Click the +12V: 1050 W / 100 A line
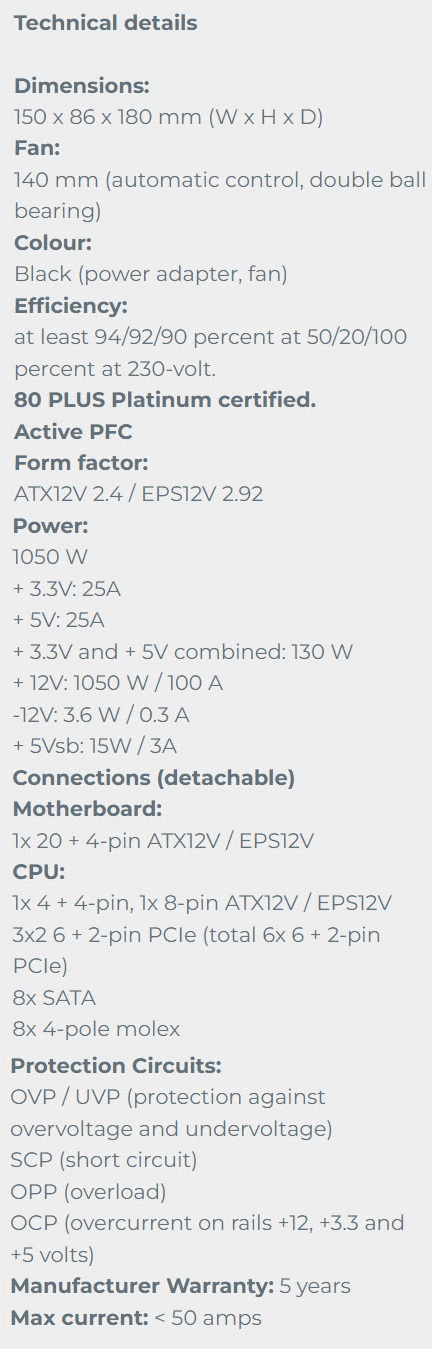 point(118,683)
